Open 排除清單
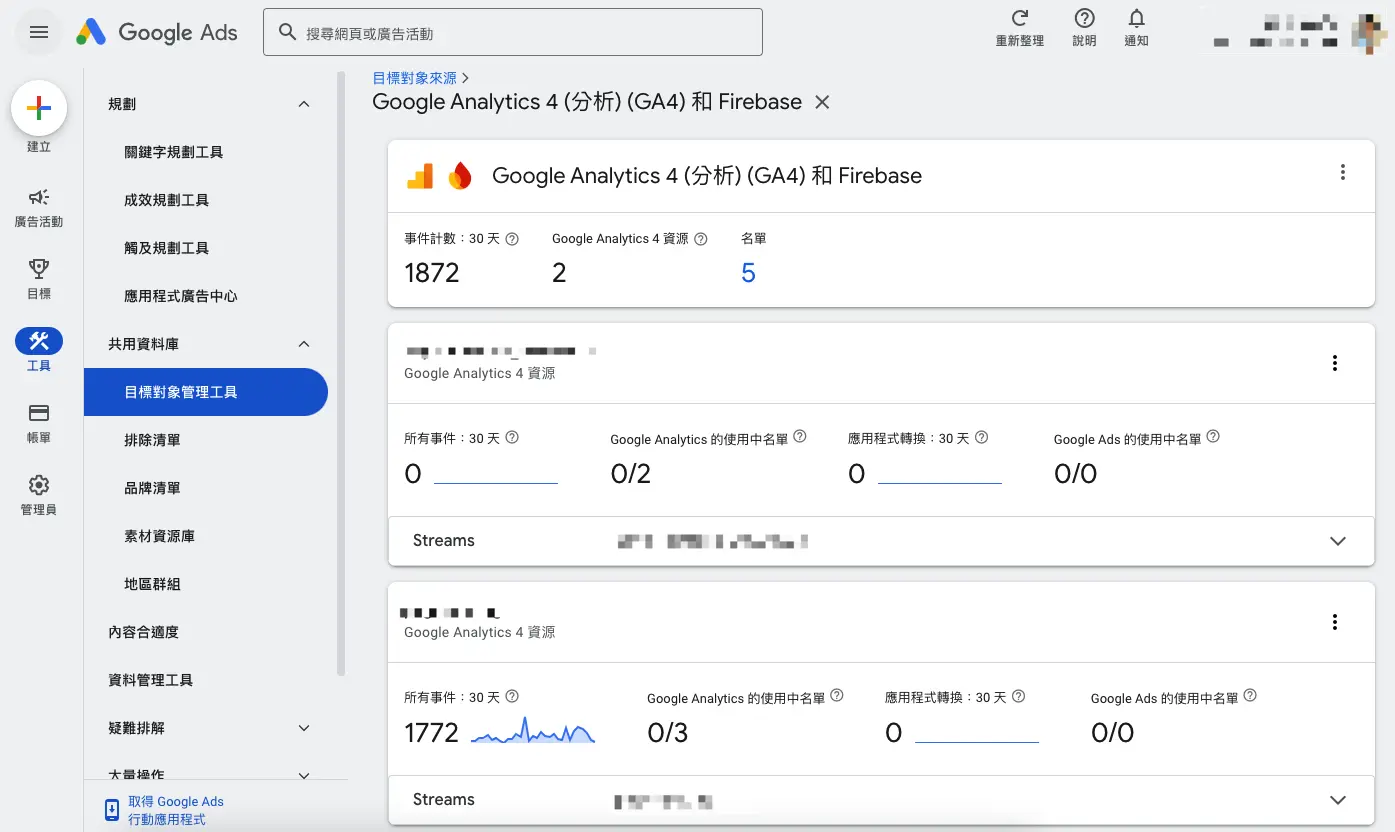Viewport: 1395px width, 832px height. (x=153, y=440)
